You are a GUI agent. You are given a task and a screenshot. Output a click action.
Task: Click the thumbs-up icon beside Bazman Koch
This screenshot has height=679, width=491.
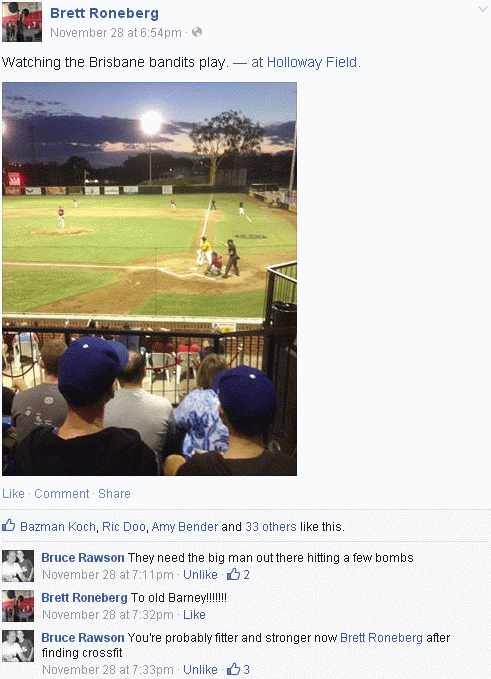point(9,526)
